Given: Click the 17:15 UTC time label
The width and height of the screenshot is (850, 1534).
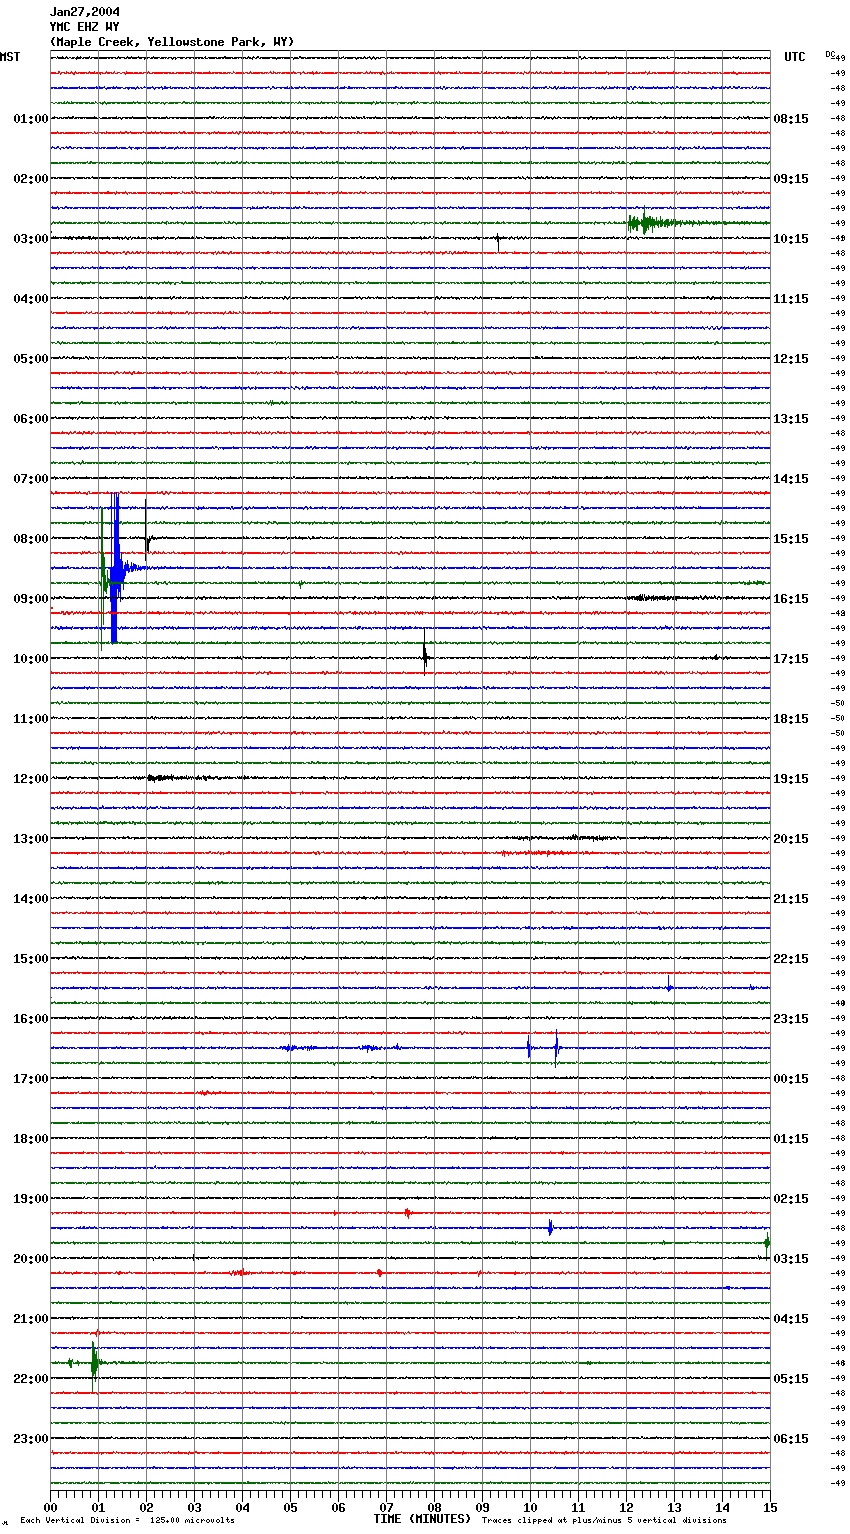Looking at the screenshot, I should [791, 659].
